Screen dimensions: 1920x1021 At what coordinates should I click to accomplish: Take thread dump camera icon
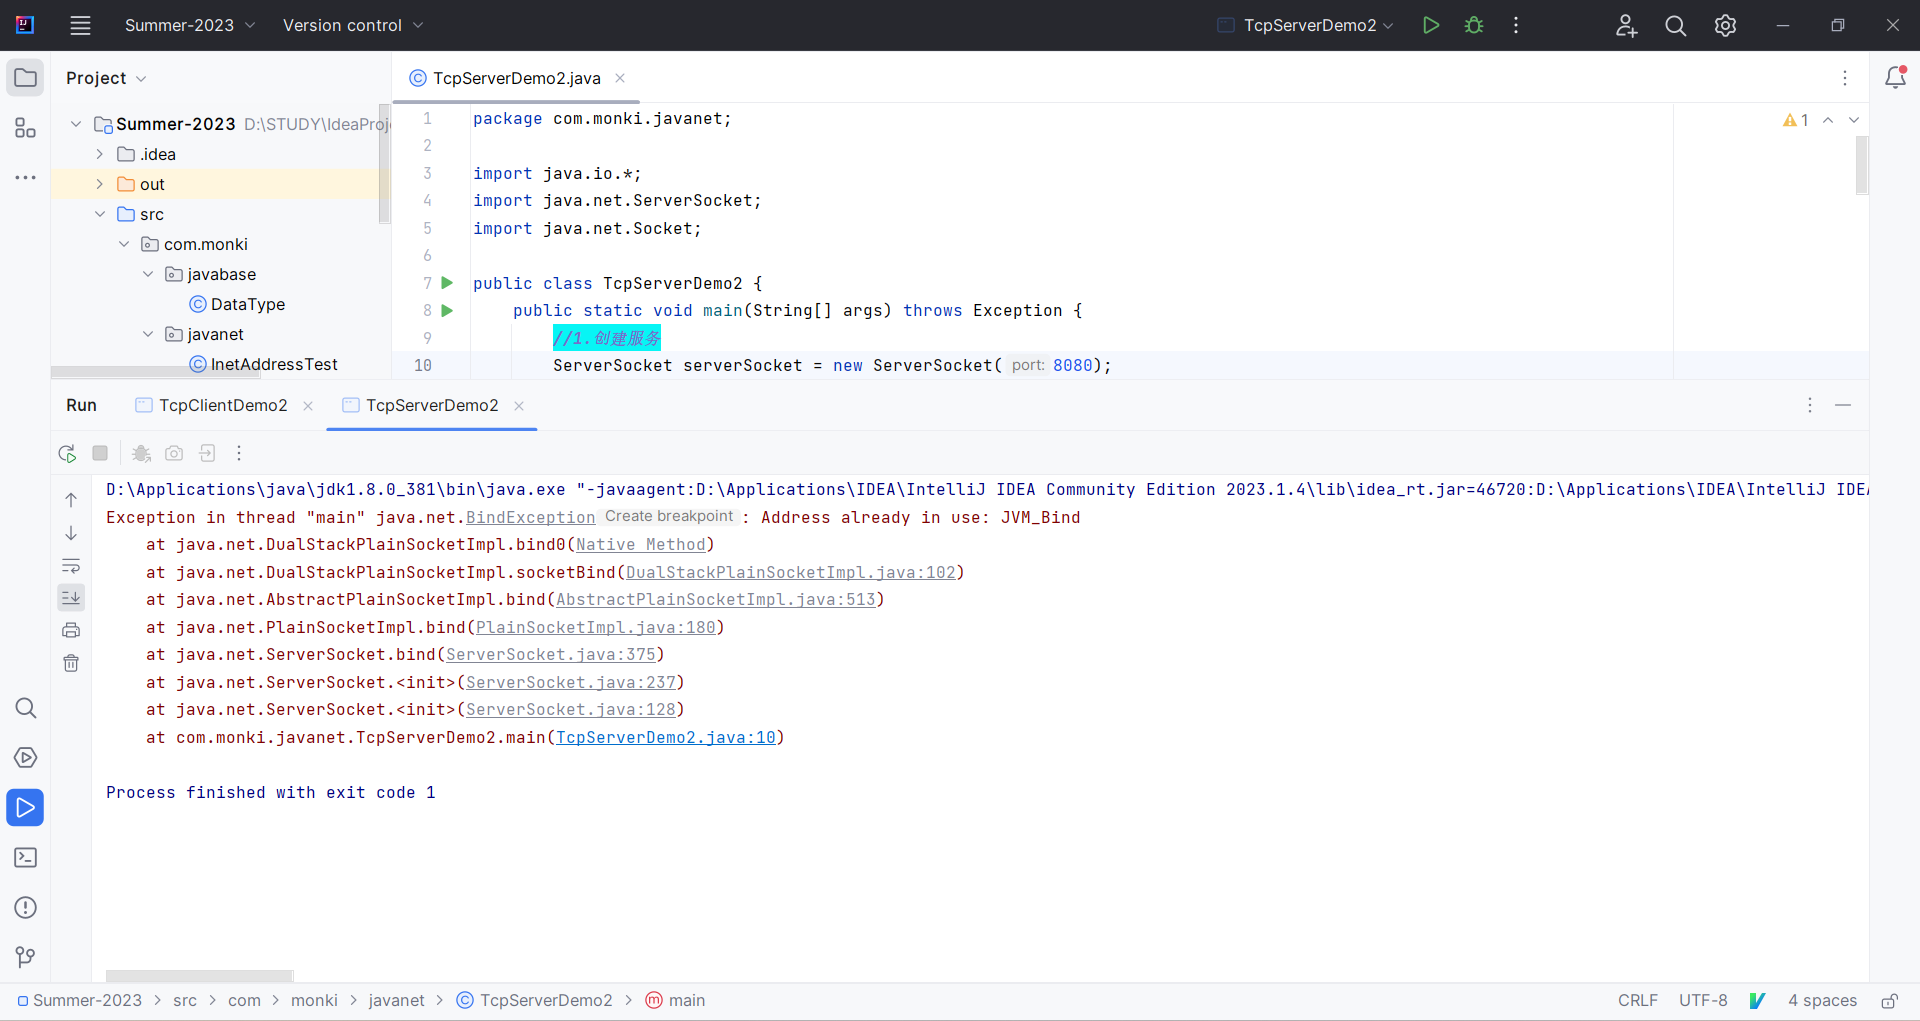174,453
